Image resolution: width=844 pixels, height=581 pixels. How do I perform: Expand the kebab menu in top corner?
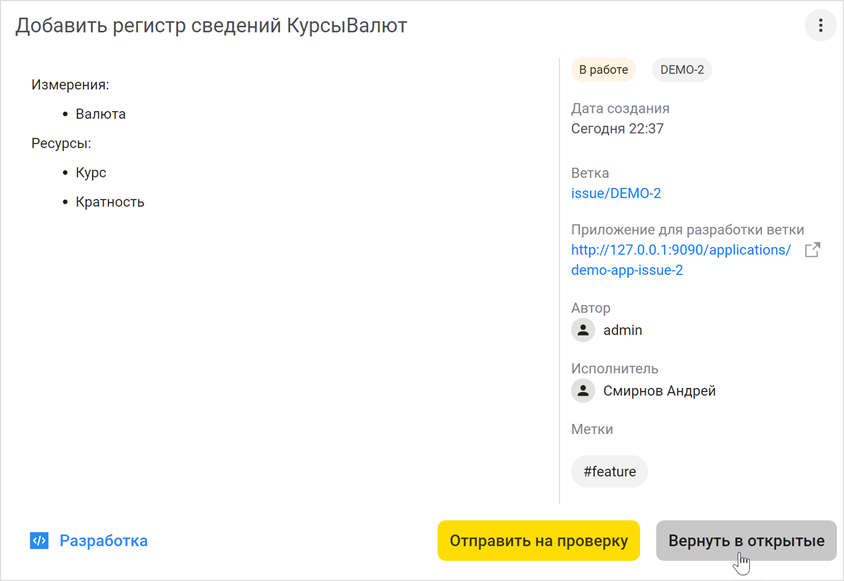click(x=820, y=25)
